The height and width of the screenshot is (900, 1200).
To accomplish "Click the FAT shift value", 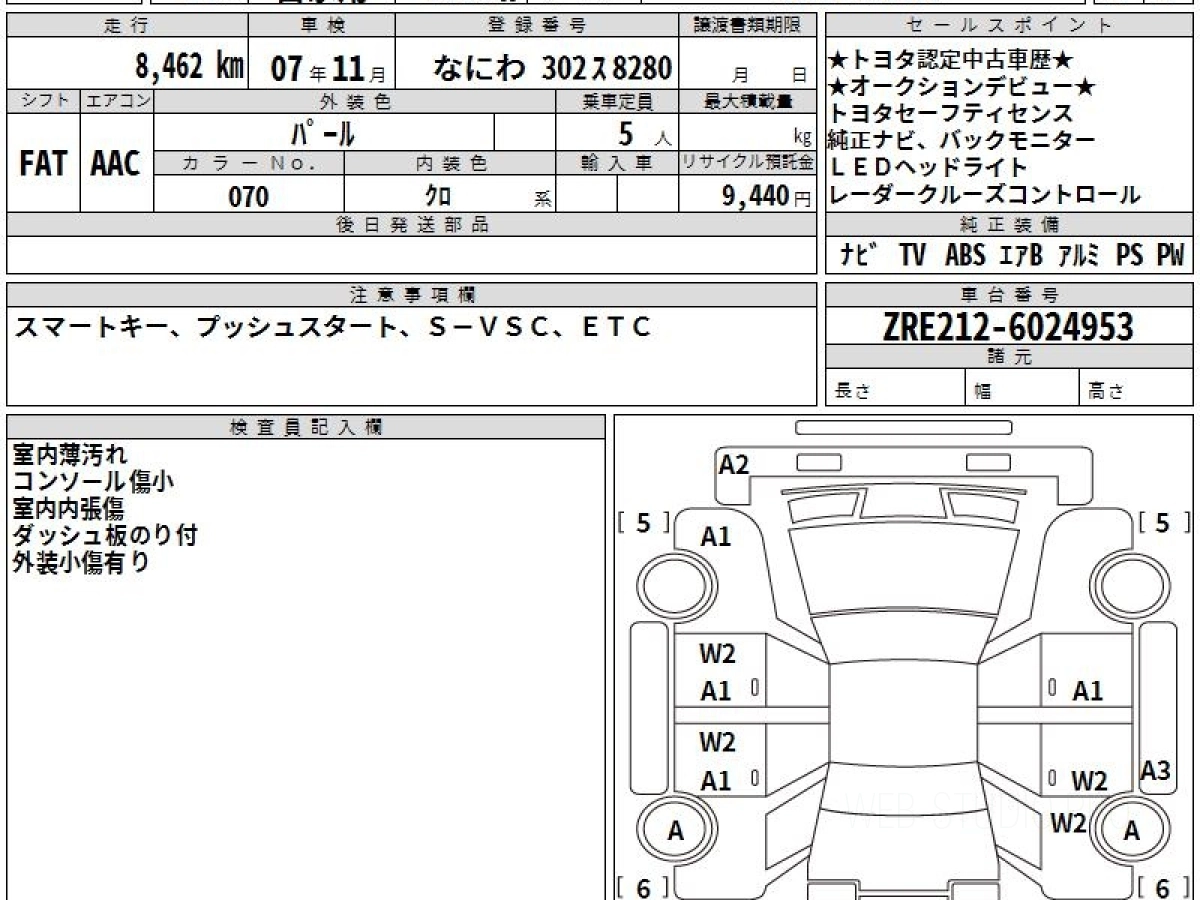I will (42, 163).
